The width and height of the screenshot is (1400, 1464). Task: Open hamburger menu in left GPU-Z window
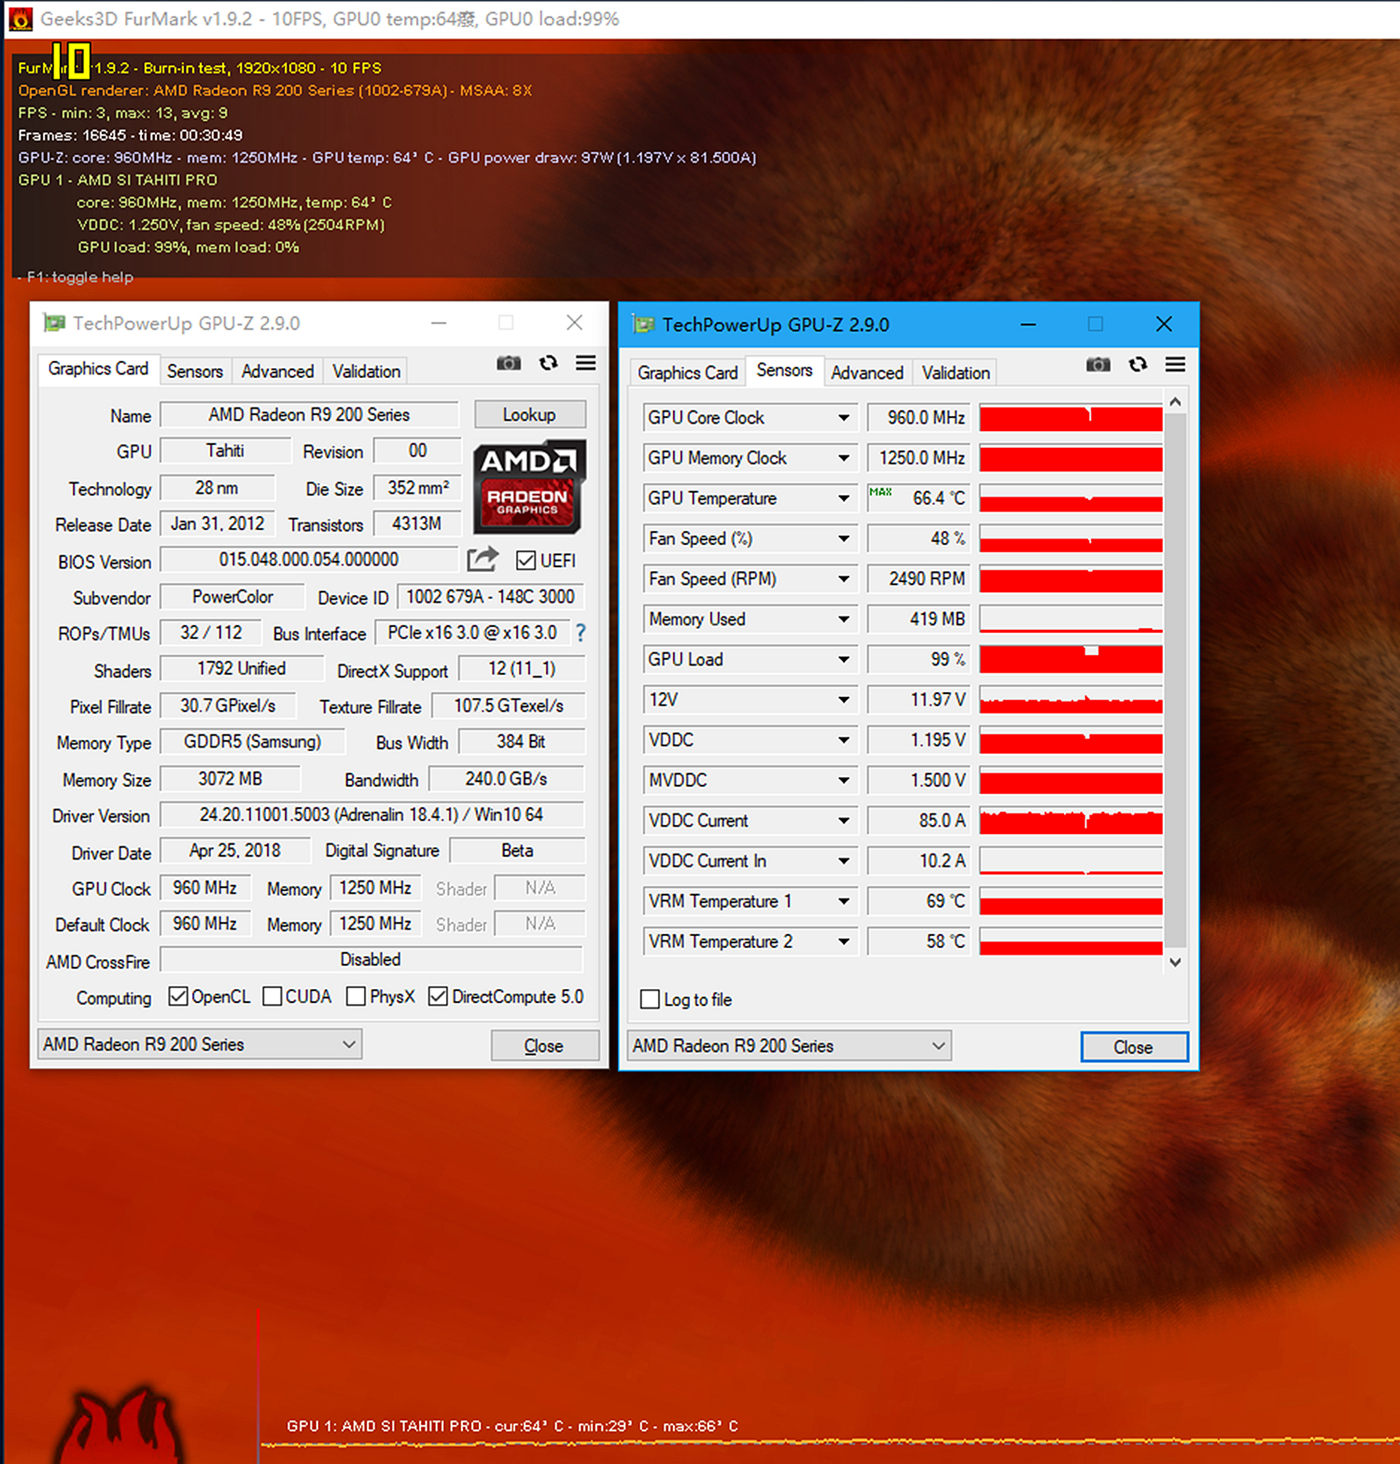[586, 363]
